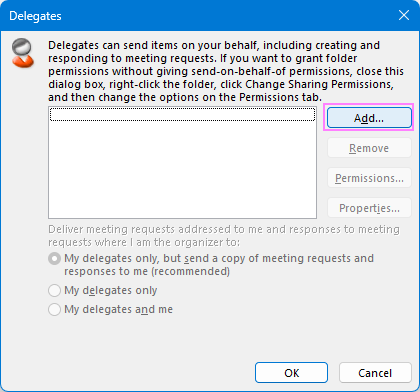Close the Delegates dialog window

click(x=404, y=15)
